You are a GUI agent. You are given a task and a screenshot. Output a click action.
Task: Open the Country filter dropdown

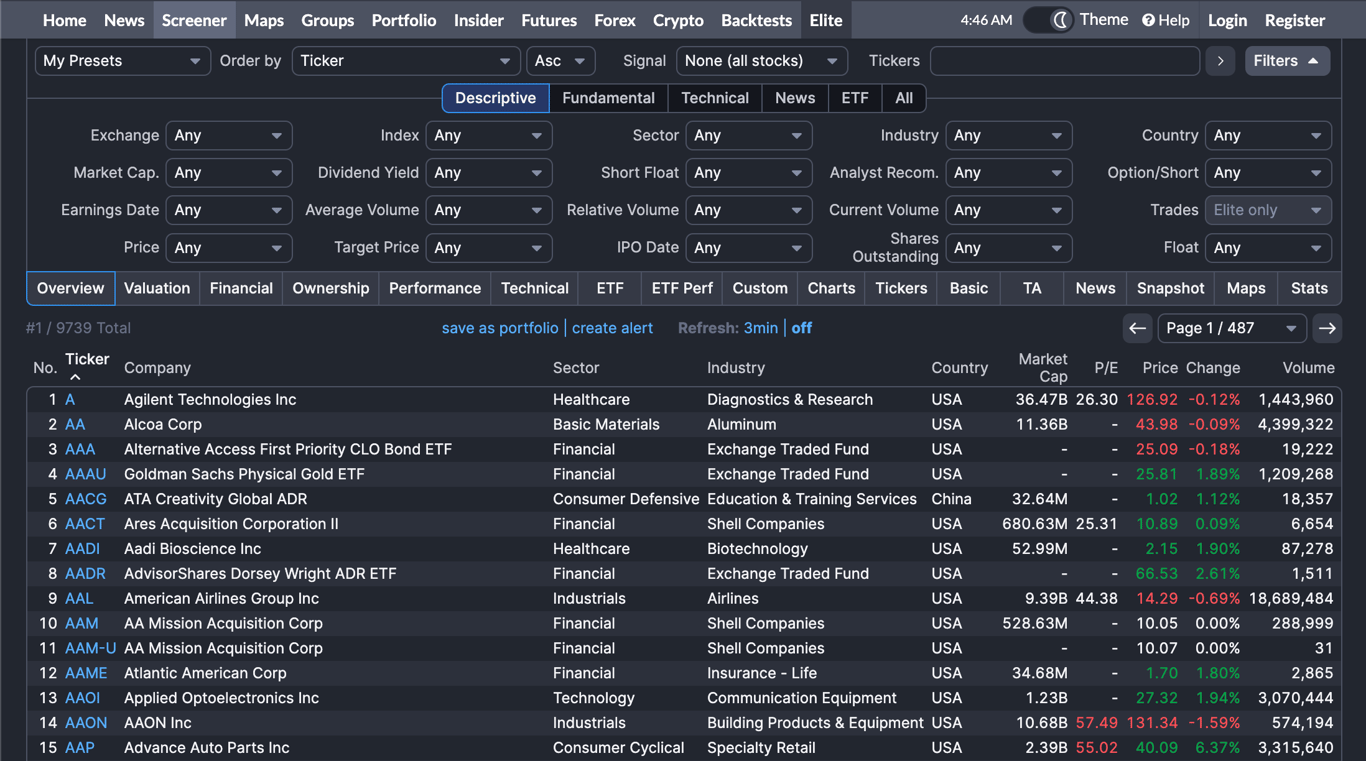coord(1269,135)
